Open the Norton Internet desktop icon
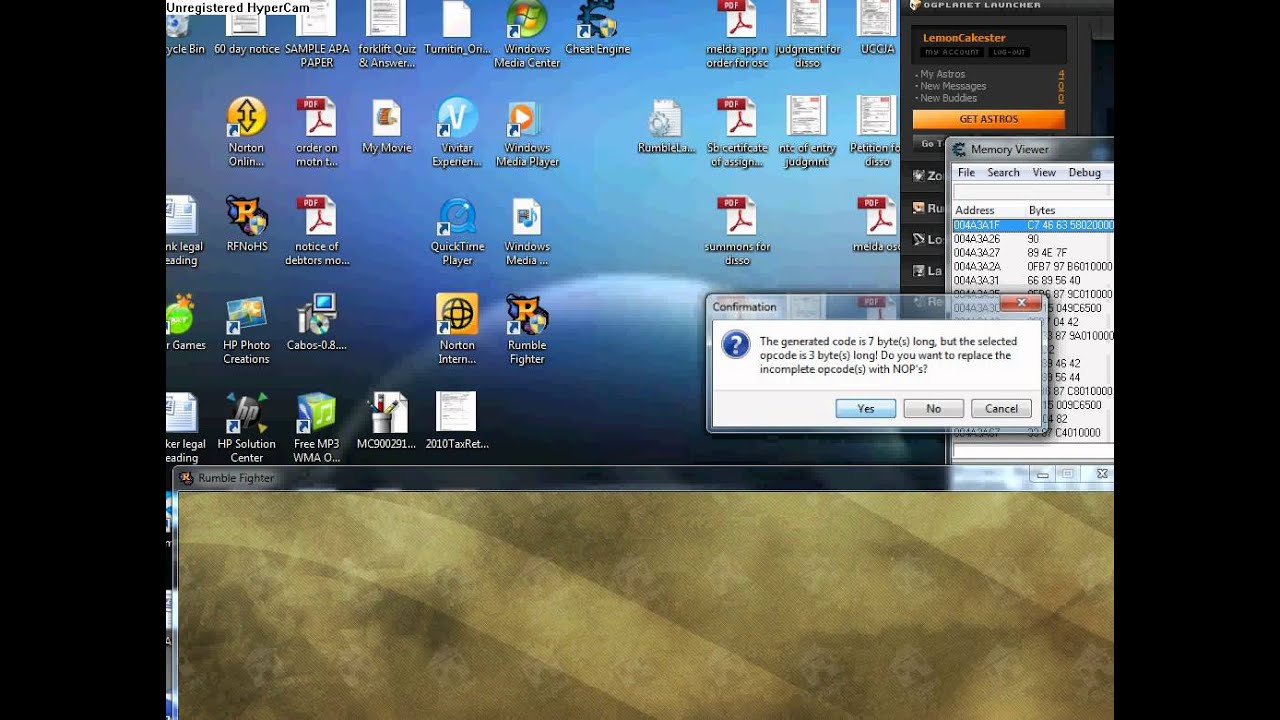 [x=457, y=330]
